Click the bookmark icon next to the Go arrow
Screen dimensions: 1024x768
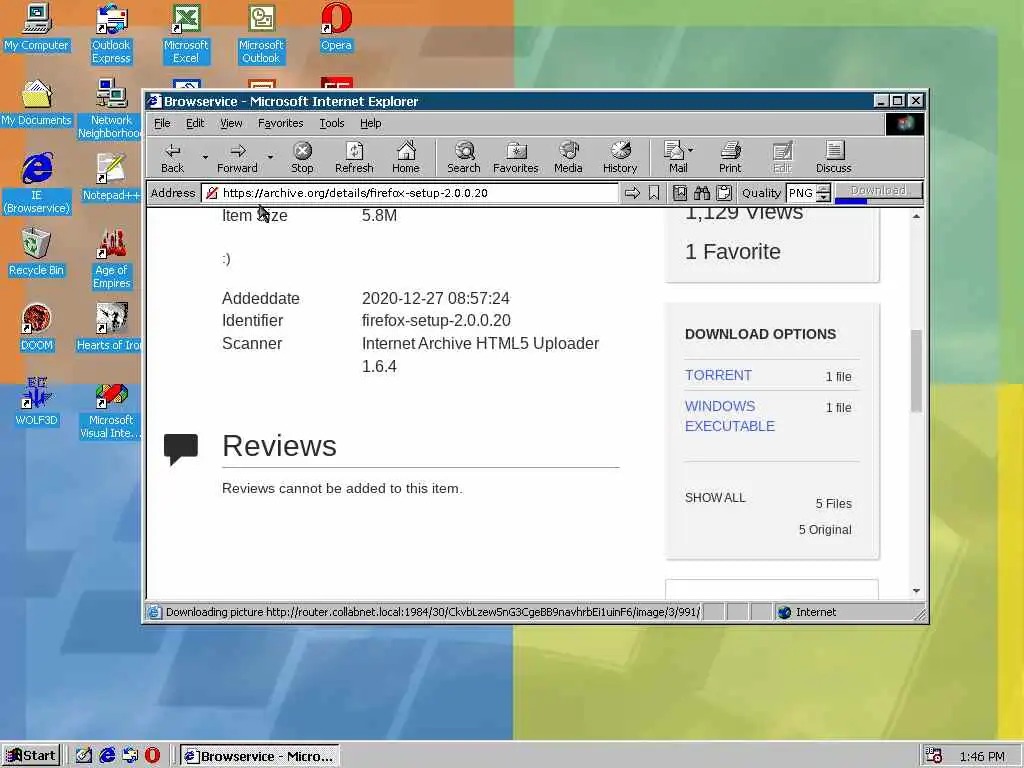click(654, 193)
